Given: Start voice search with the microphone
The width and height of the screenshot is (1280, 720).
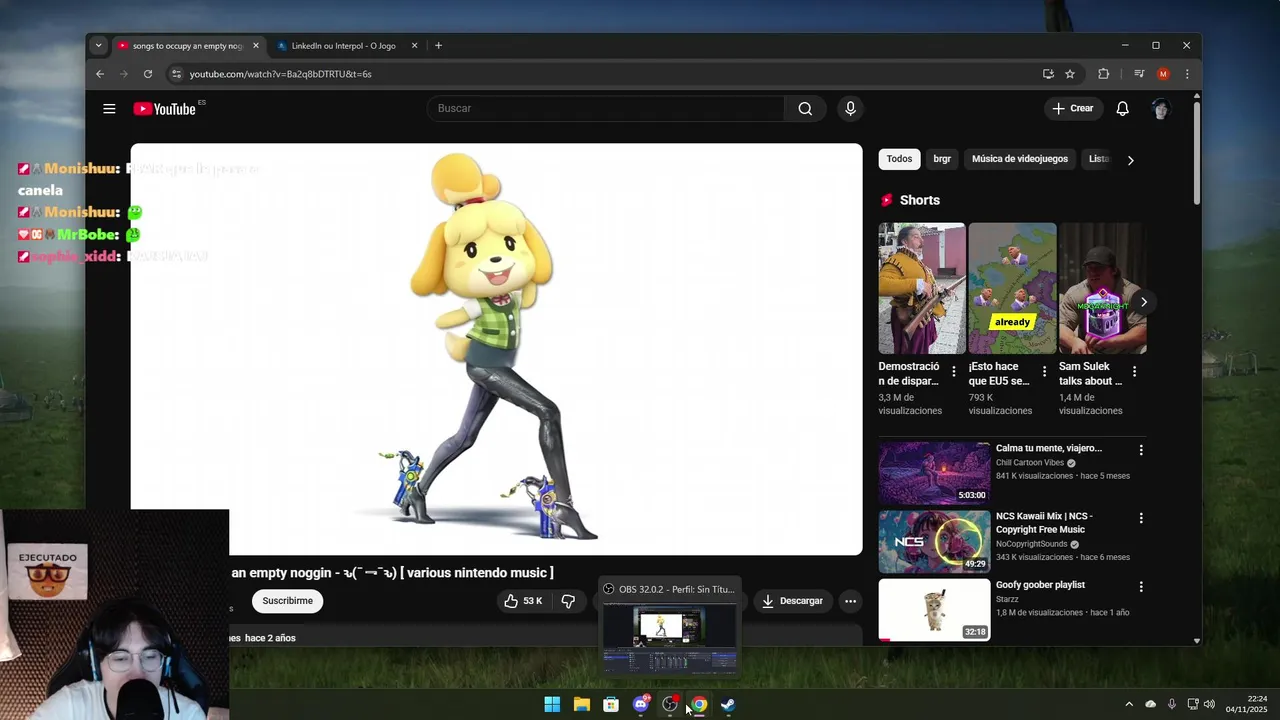Looking at the screenshot, I should pos(850,109).
